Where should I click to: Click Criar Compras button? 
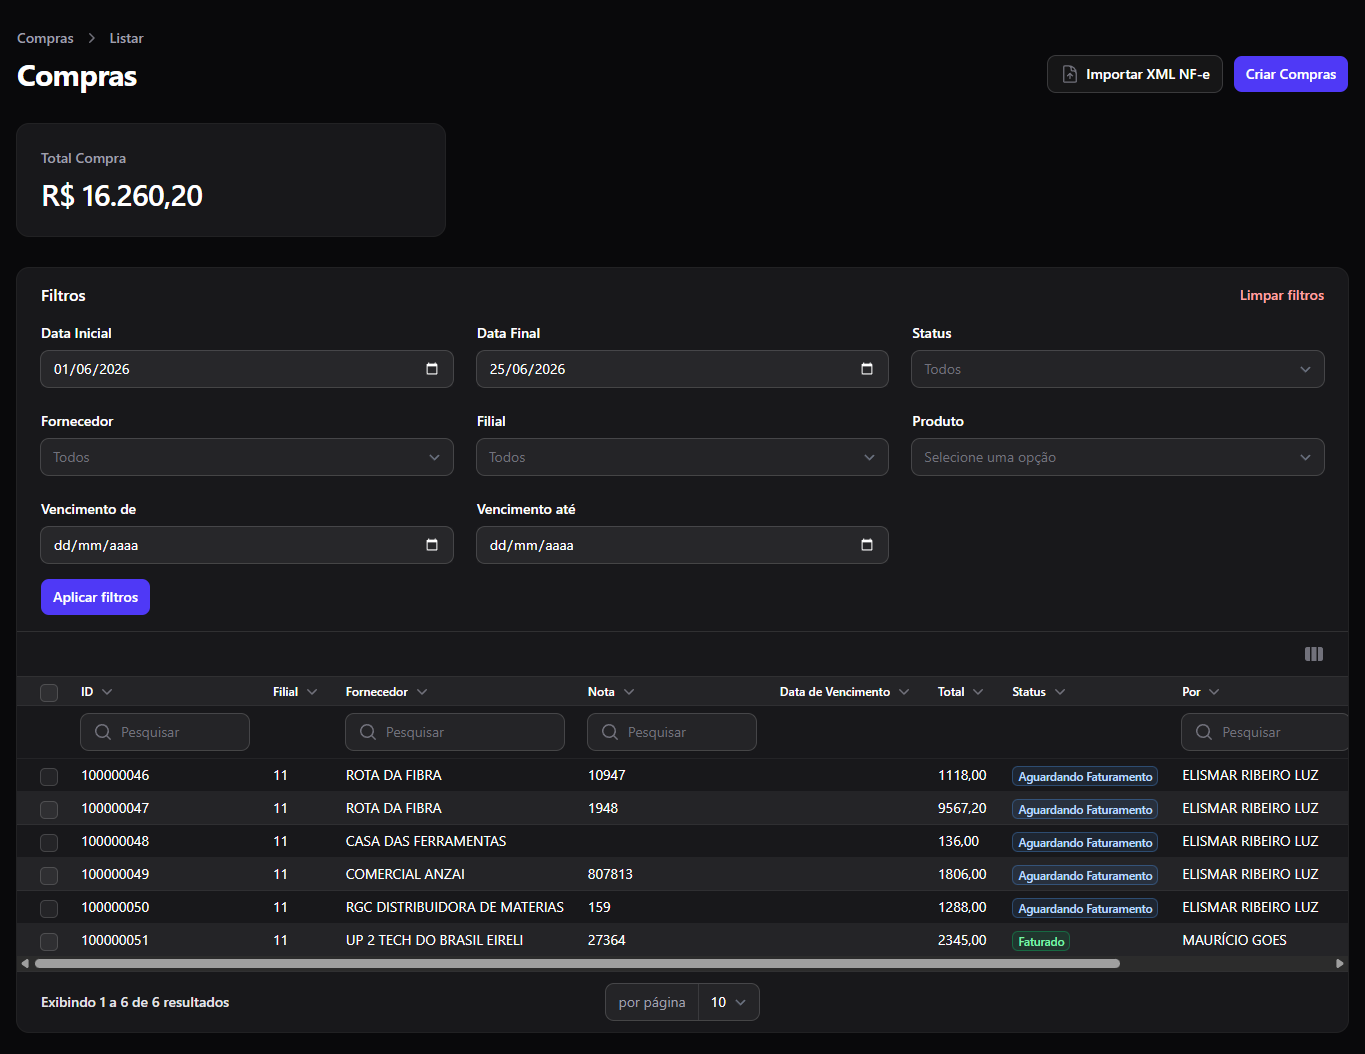coord(1291,74)
